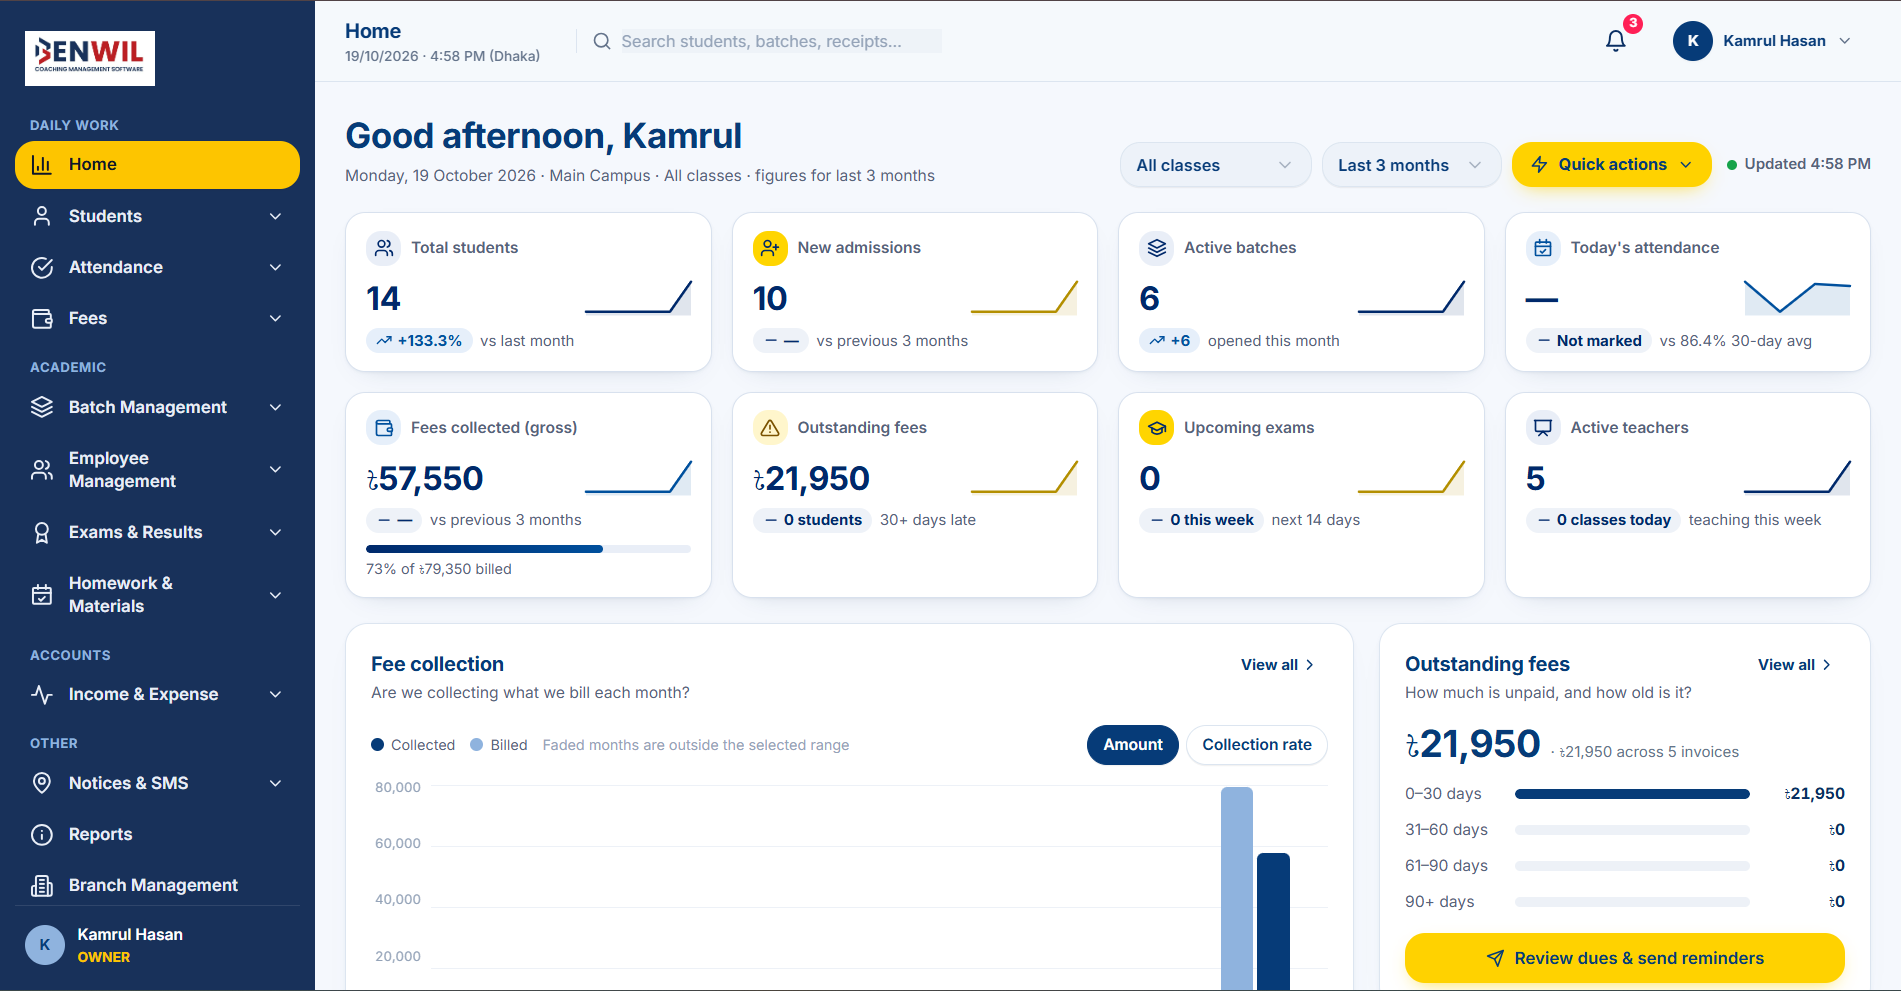
Task: Click the Branch Management building icon
Action: [x=42, y=885]
